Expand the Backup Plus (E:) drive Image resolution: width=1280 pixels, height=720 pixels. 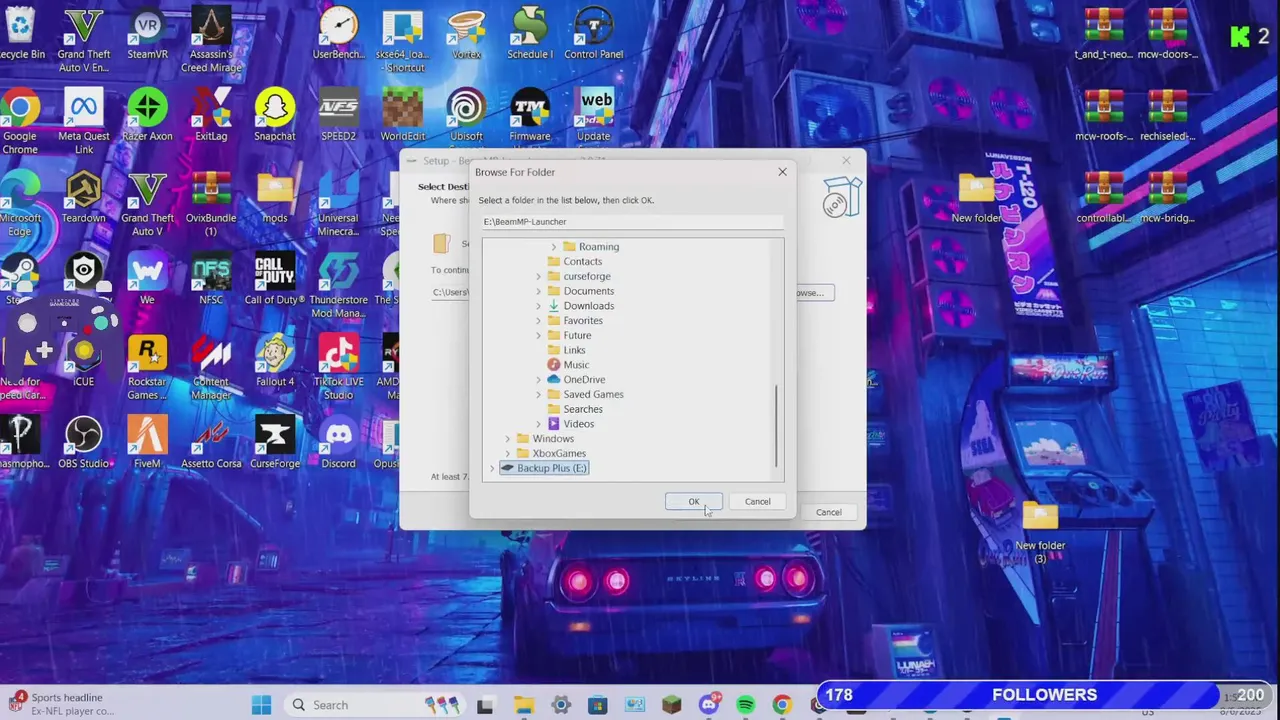tap(492, 468)
